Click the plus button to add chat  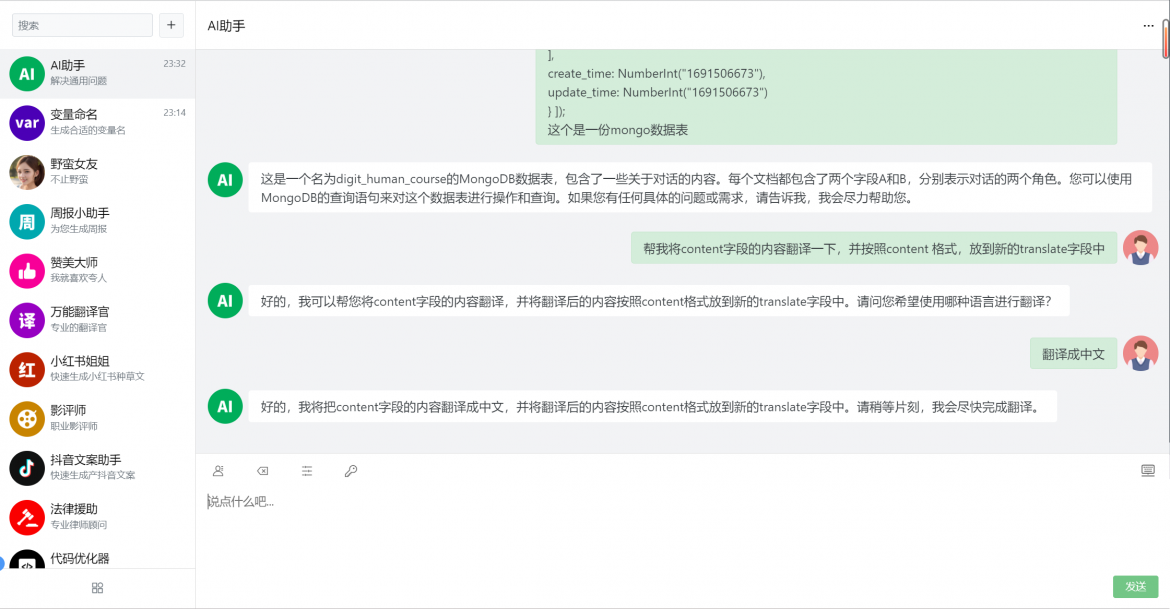click(x=171, y=25)
